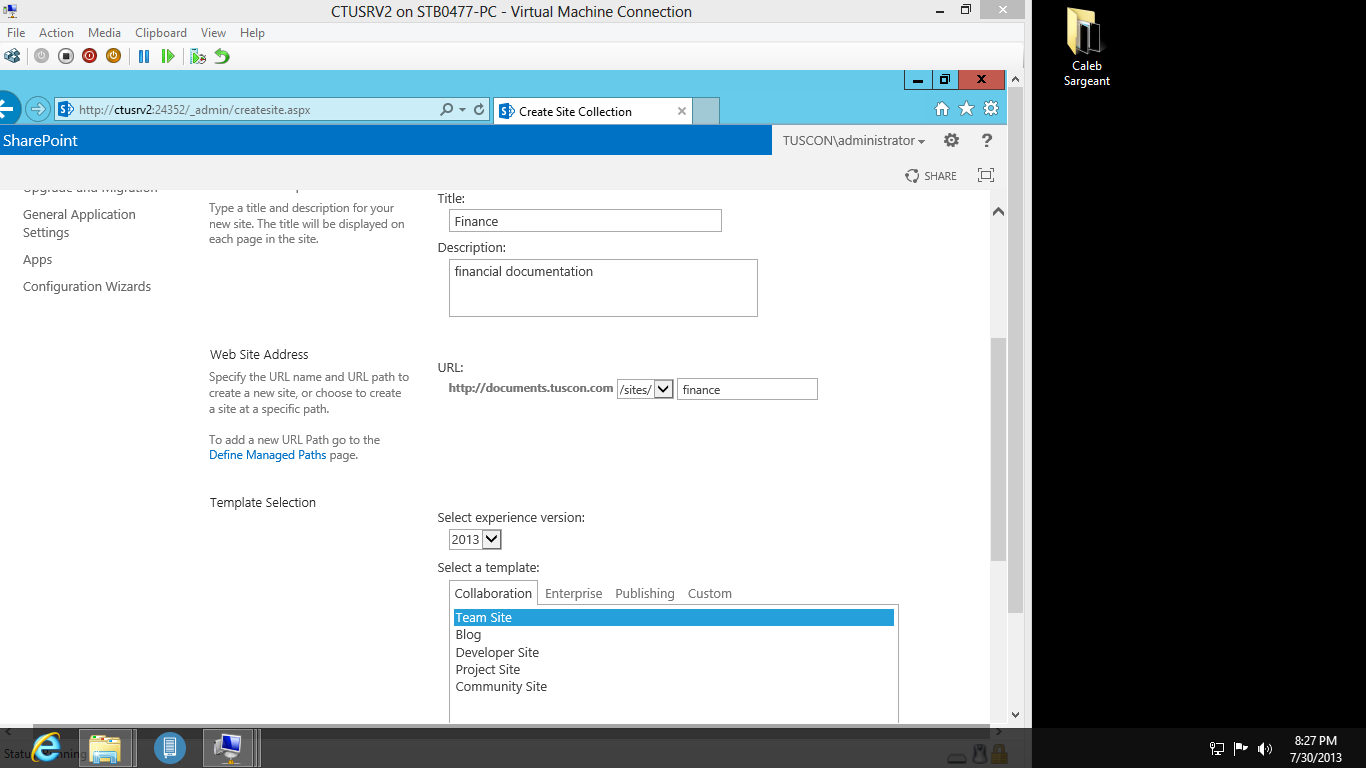The image size is (1366, 768).
Task: Select the Blog template
Action: 673,635
